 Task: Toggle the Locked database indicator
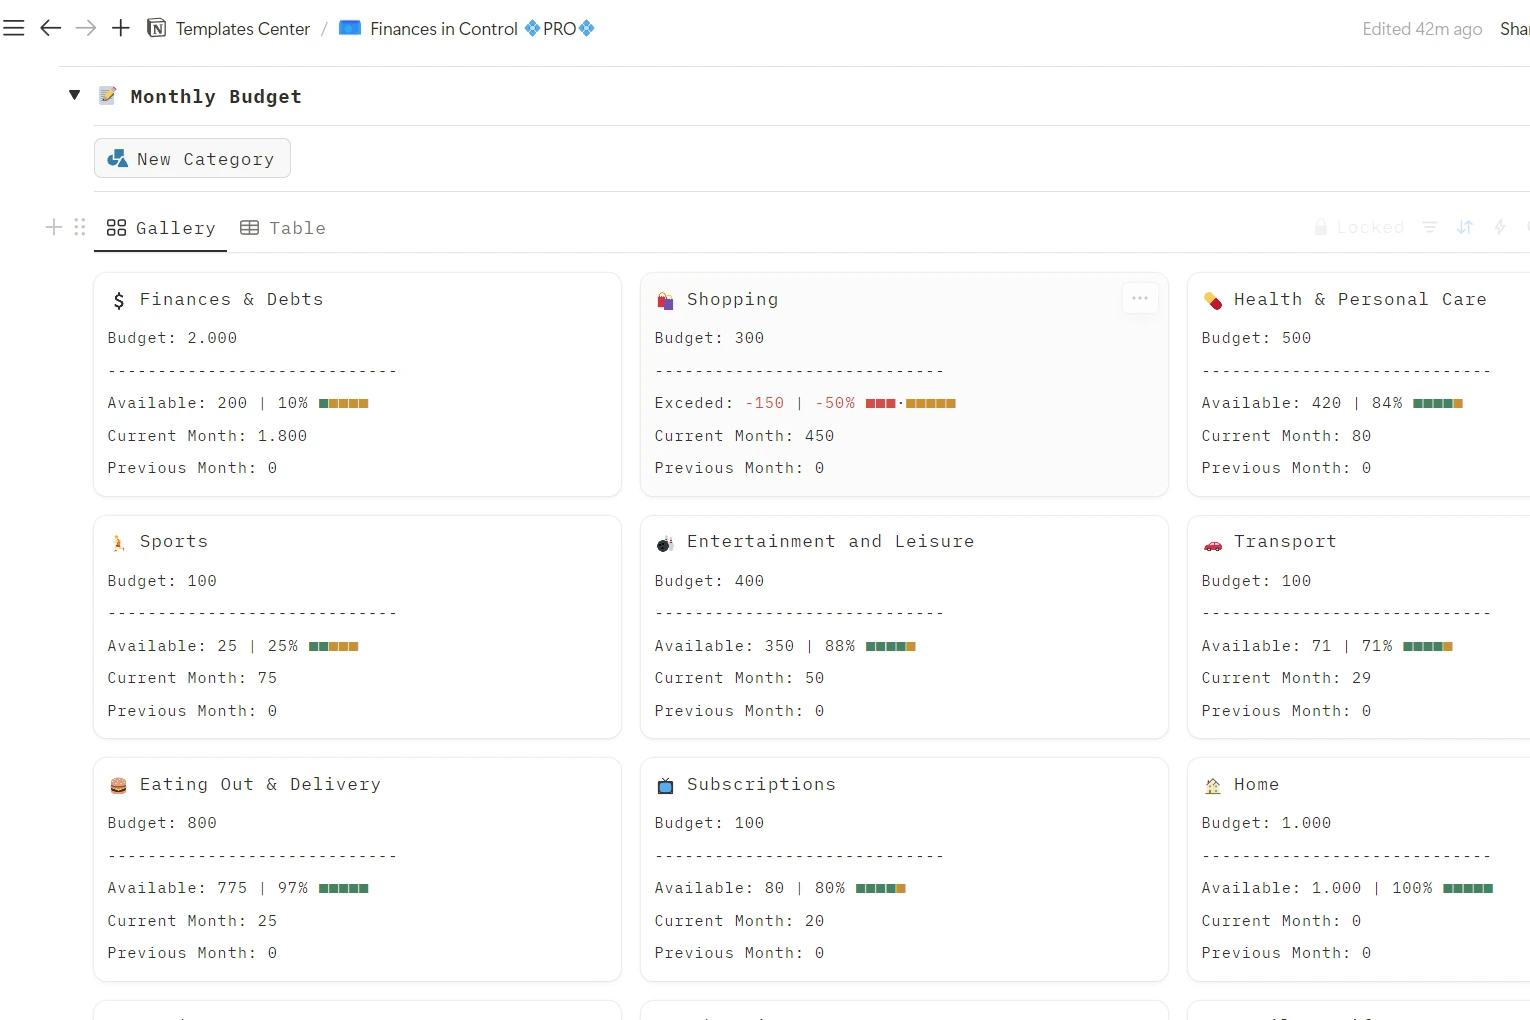(1359, 227)
